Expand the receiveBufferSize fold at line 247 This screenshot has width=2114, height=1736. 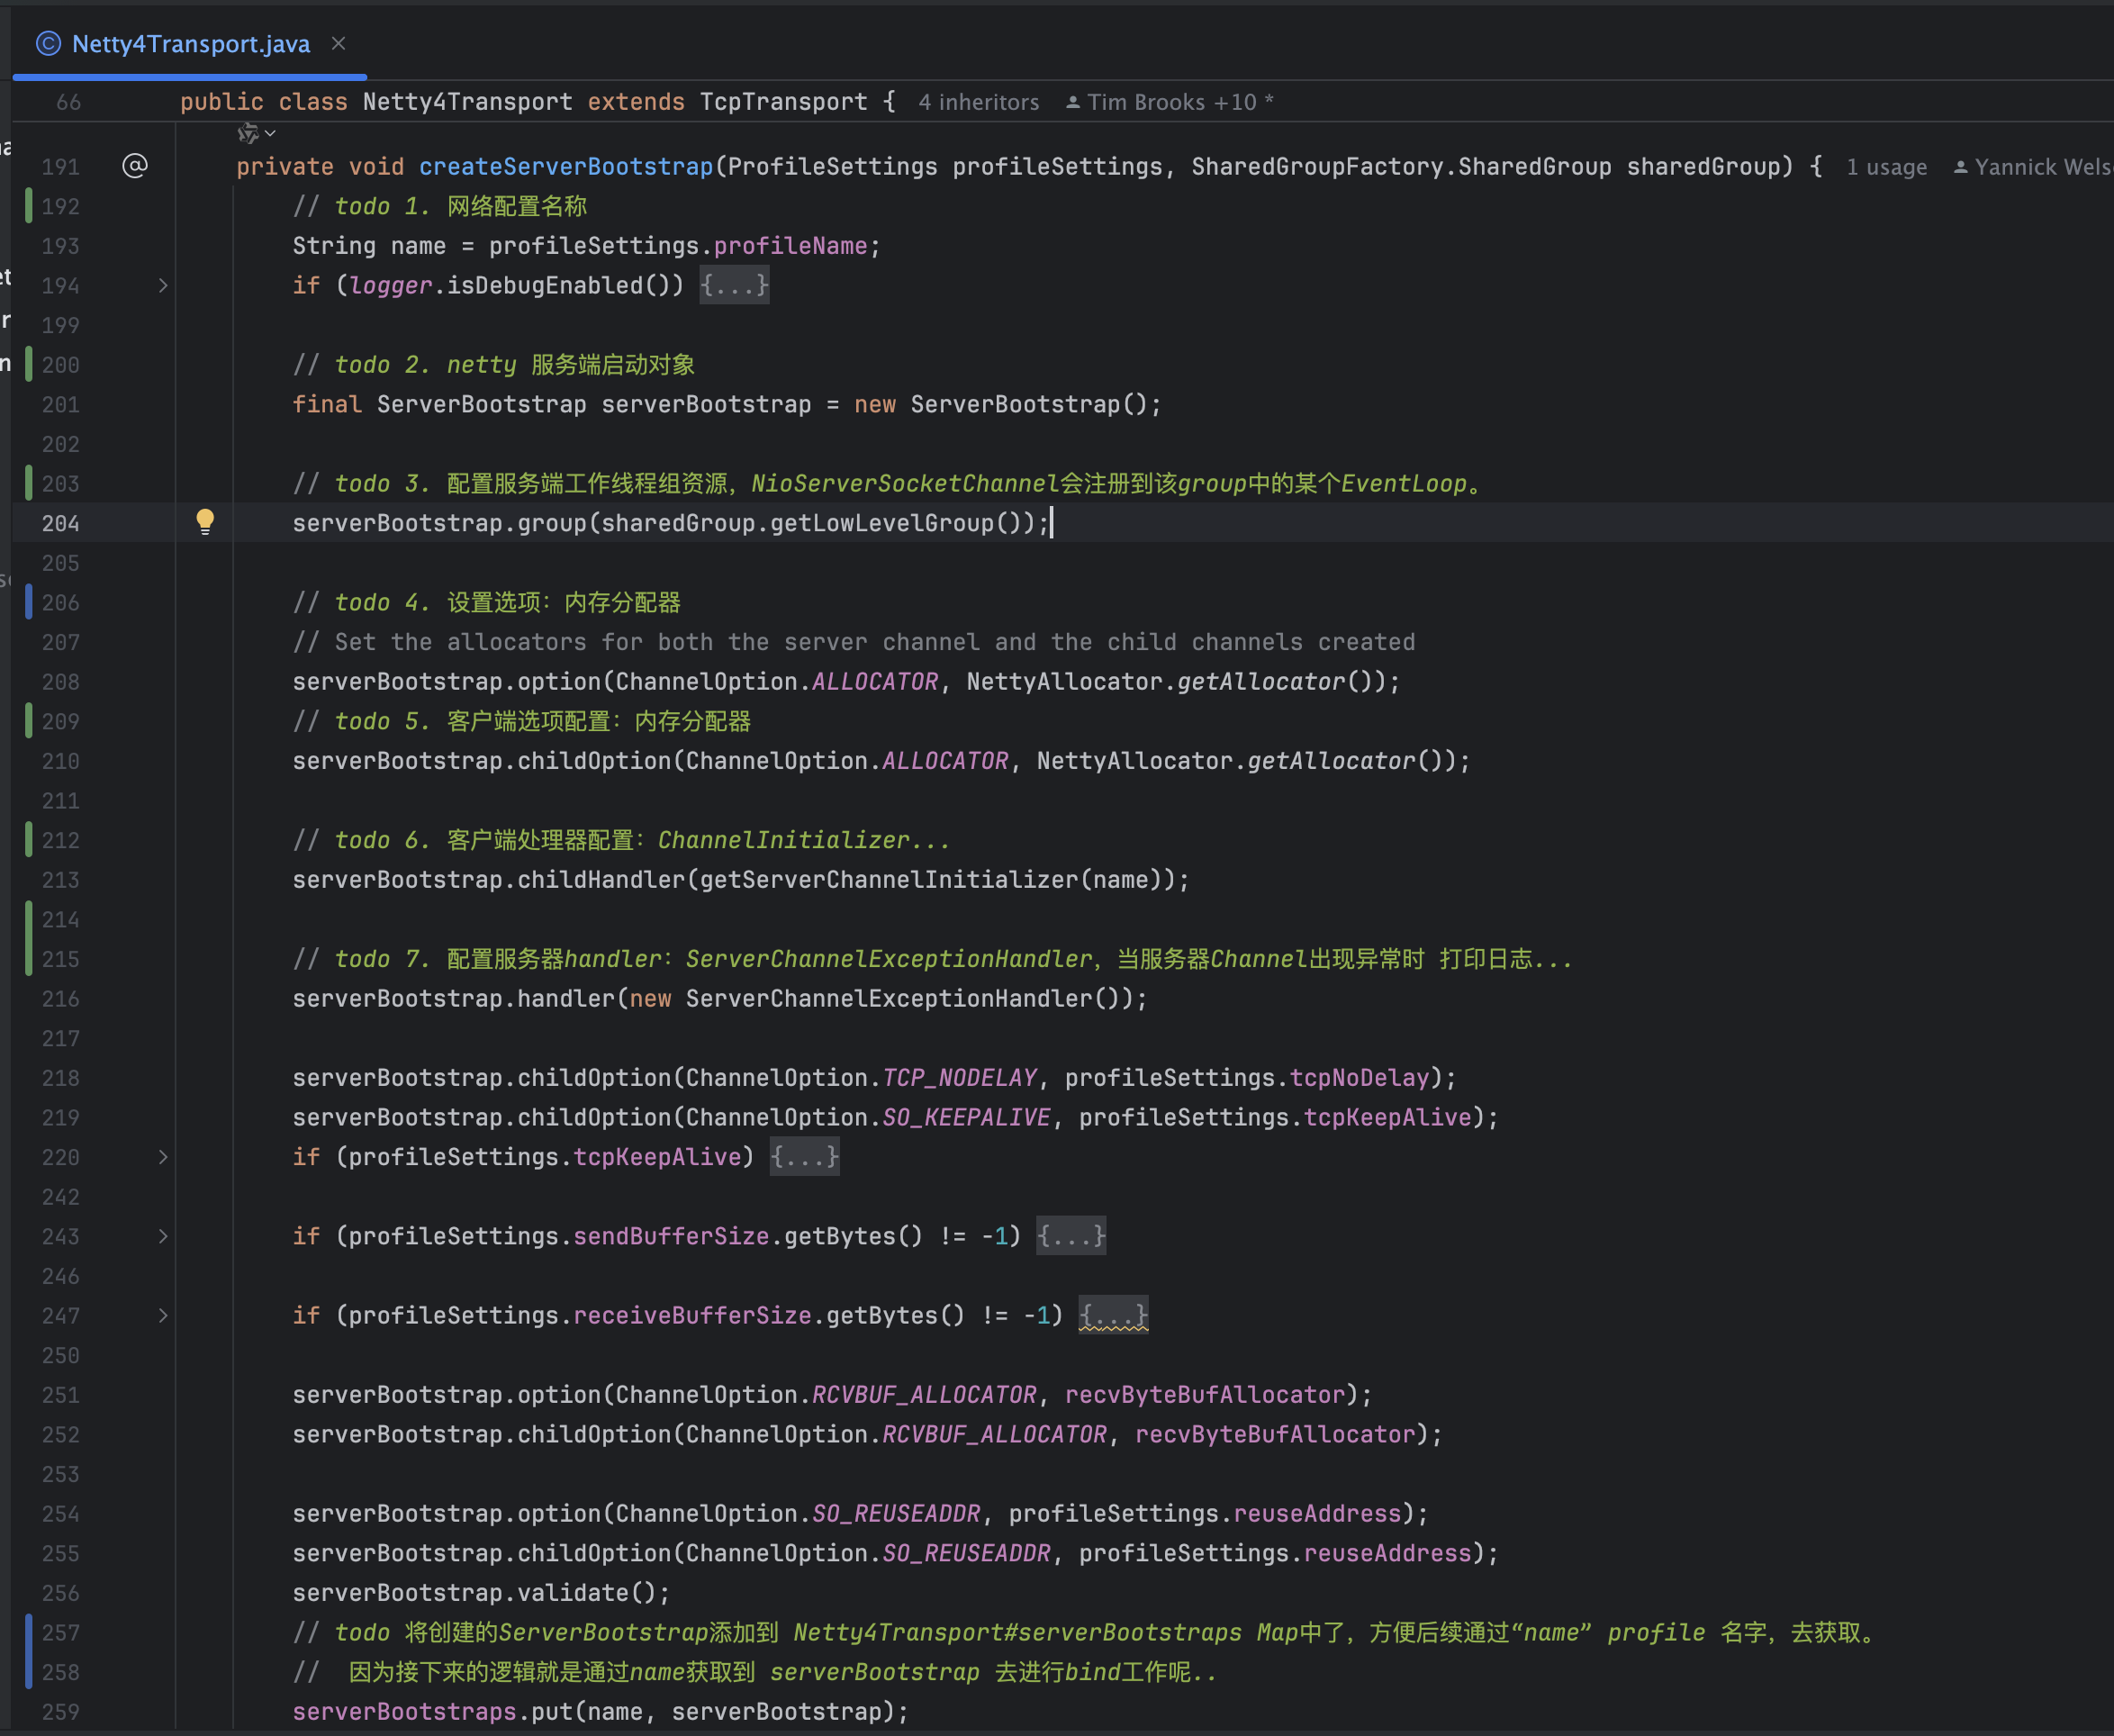(x=163, y=1316)
